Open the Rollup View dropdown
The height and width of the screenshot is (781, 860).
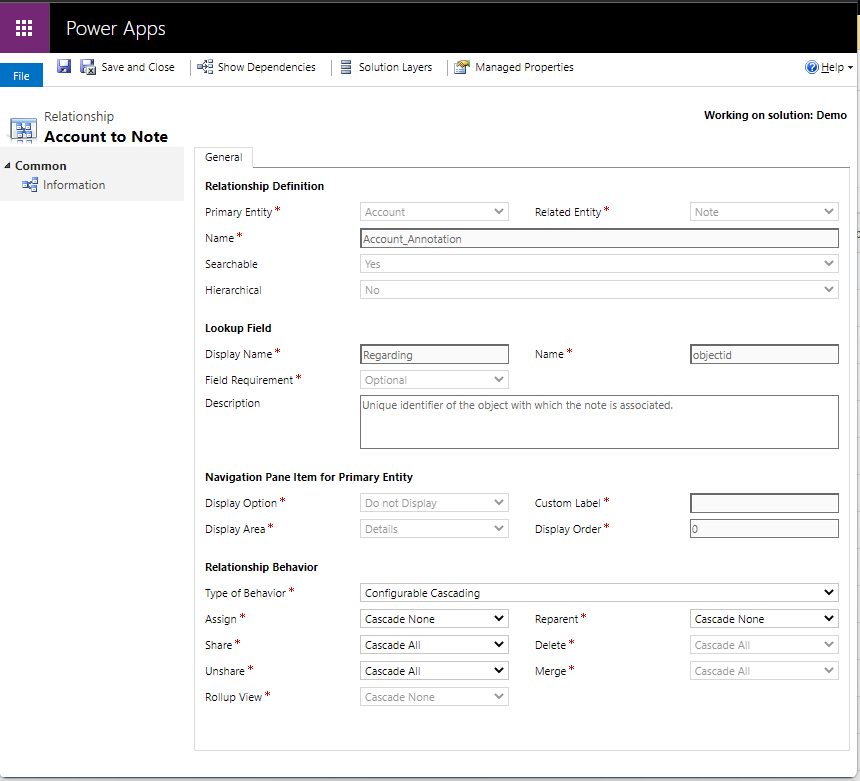(434, 697)
